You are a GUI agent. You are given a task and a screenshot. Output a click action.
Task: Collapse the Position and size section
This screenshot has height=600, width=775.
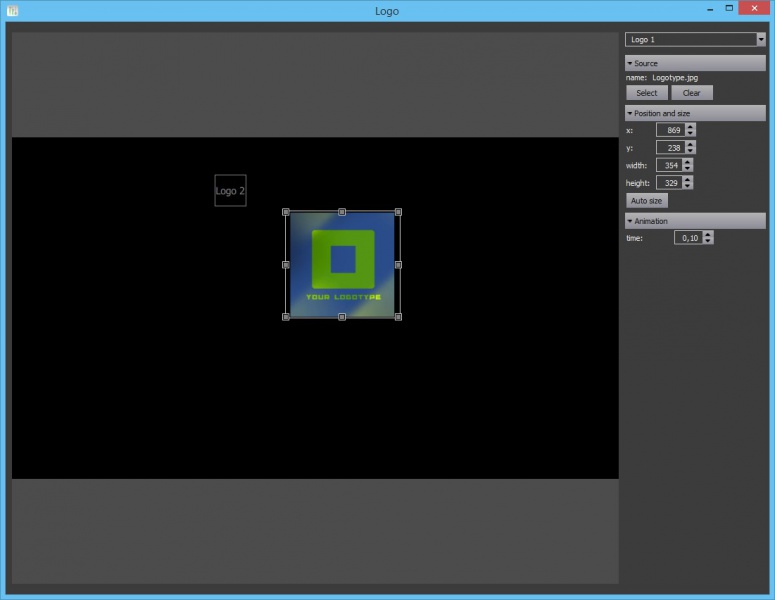(695, 113)
